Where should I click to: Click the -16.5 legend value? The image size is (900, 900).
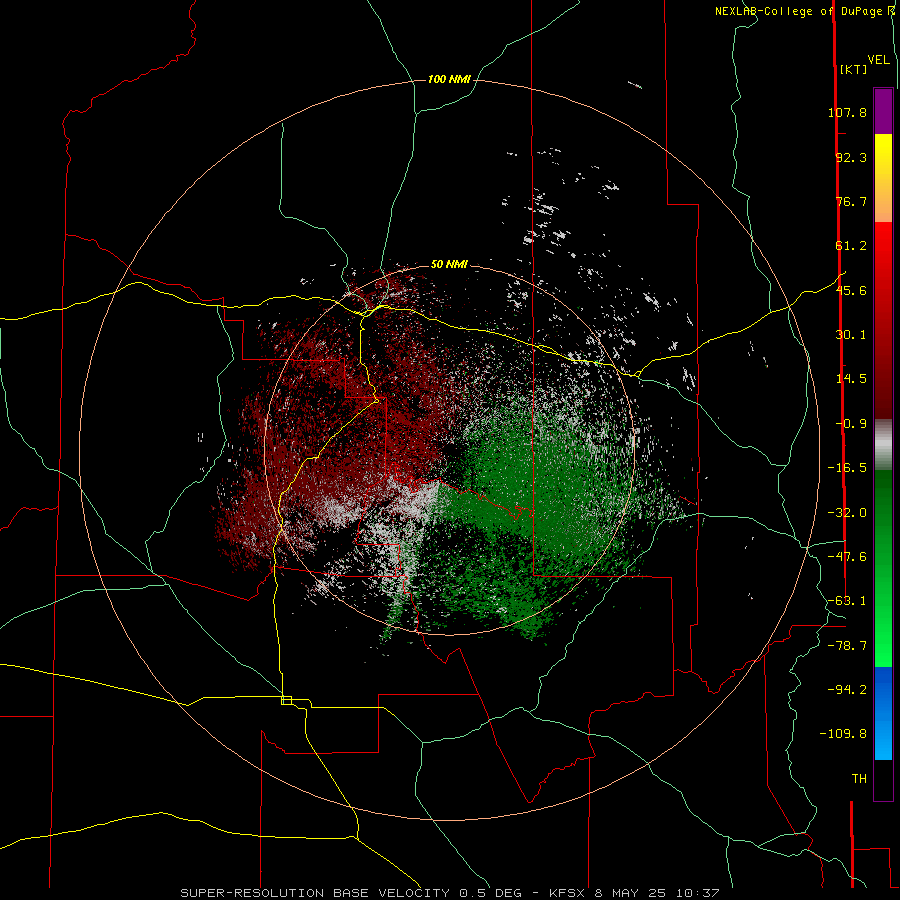(847, 468)
